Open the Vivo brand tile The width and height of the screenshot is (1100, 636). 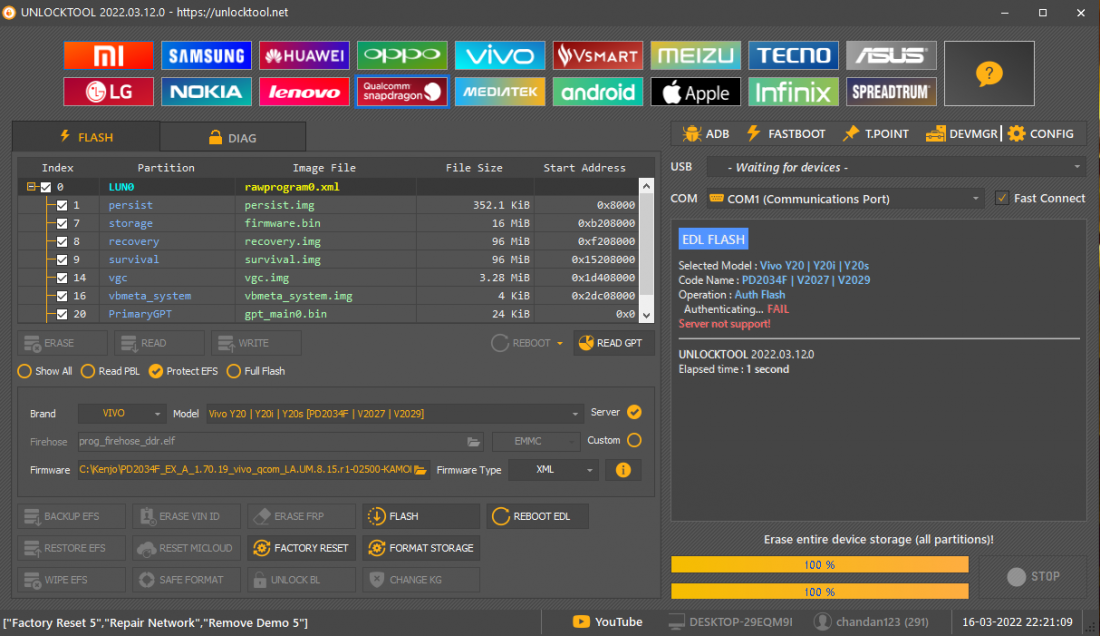point(499,55)
